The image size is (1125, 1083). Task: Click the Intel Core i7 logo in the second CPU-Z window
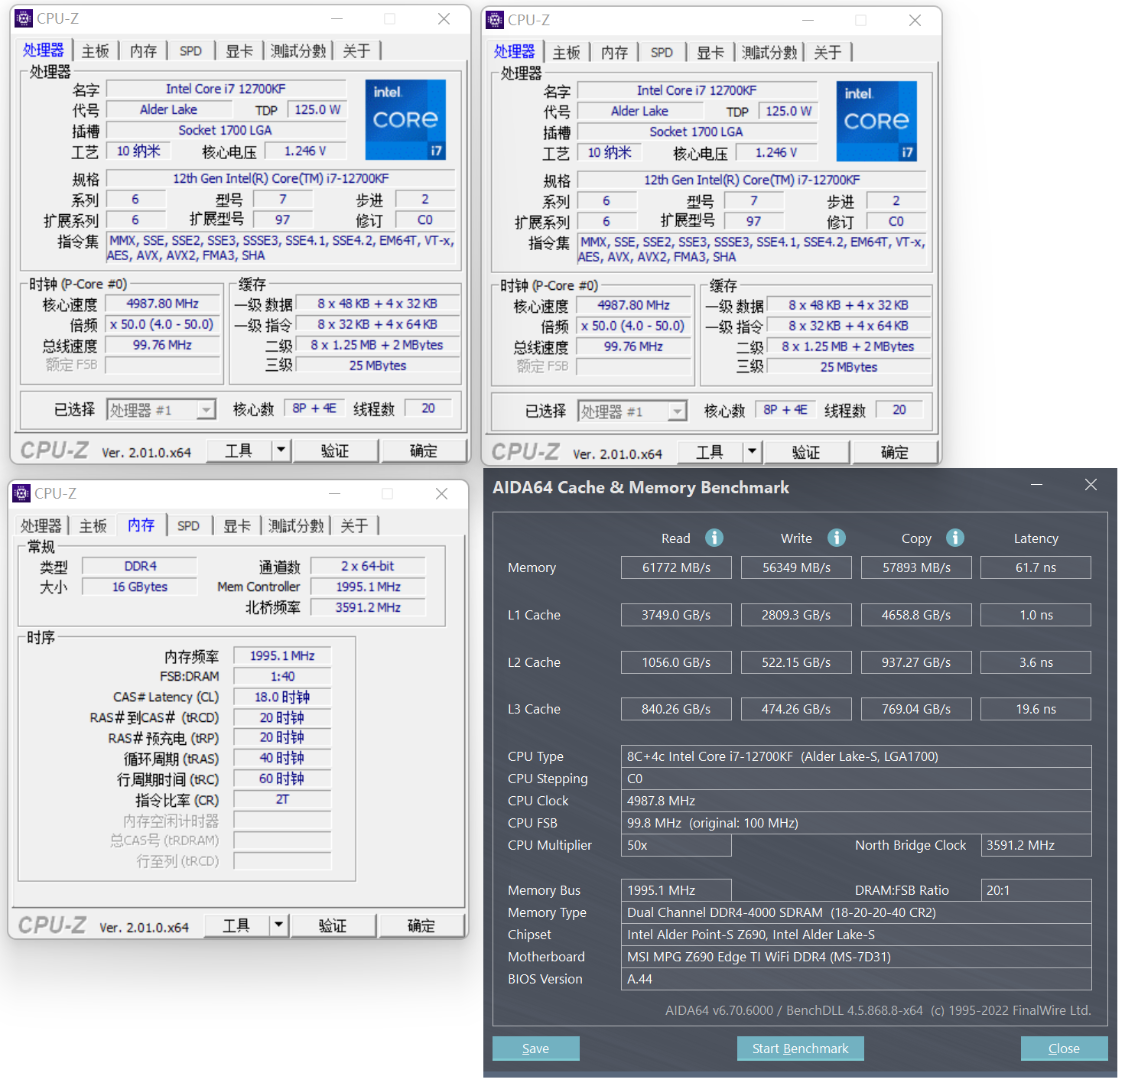click(x=877, y=121)
